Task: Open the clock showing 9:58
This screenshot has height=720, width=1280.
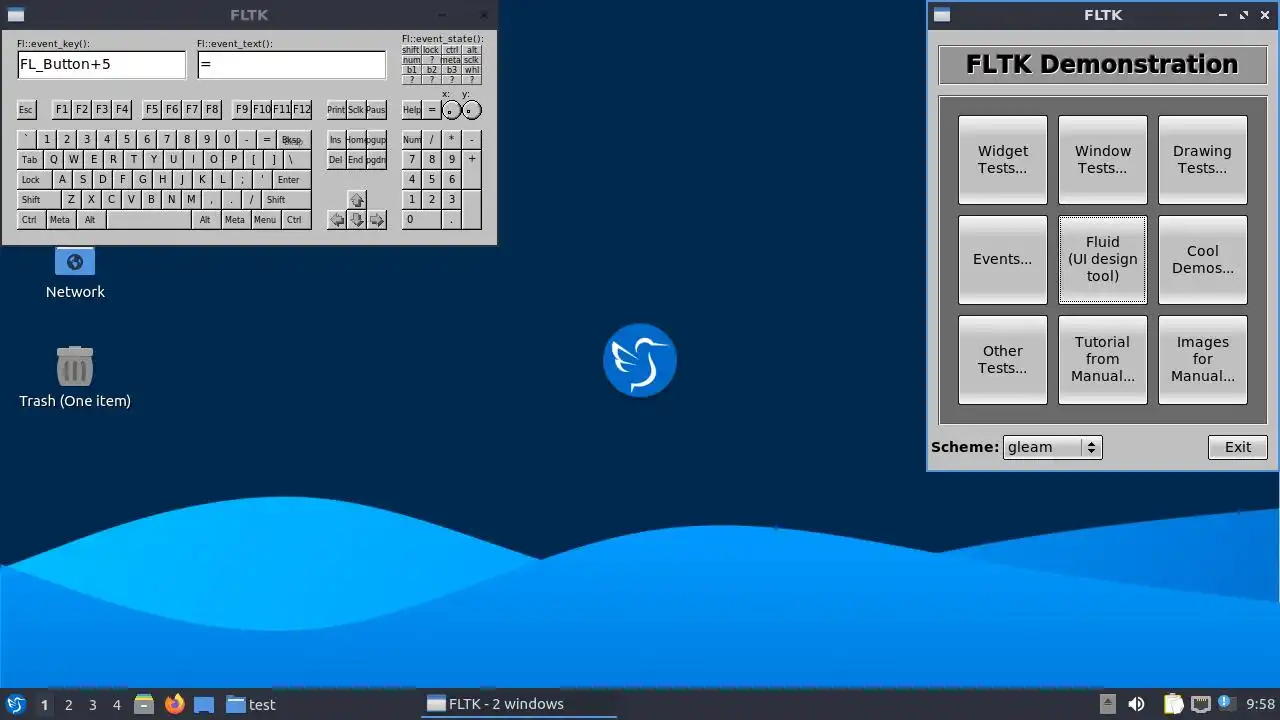Action: [x=1260, y=704]
